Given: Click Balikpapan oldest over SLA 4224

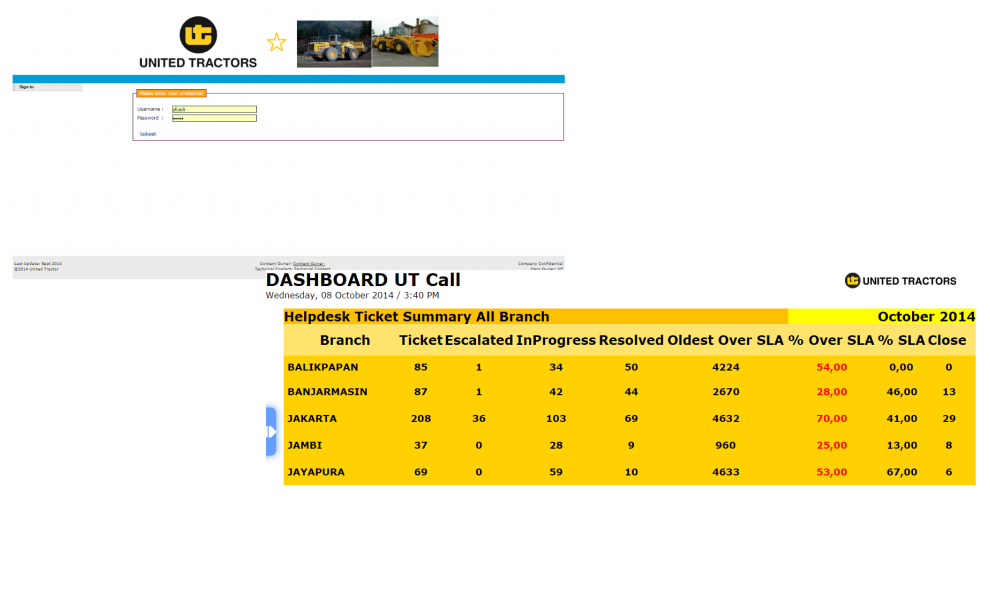Looking at the screenshot, I should 725,367.
